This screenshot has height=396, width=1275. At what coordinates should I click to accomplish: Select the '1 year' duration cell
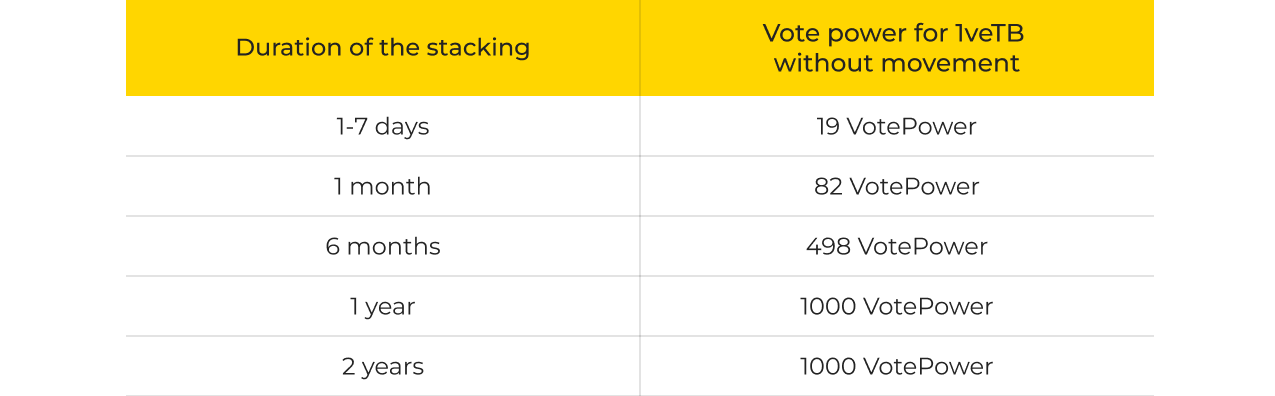pyautogui.click(x=382, y=307)
